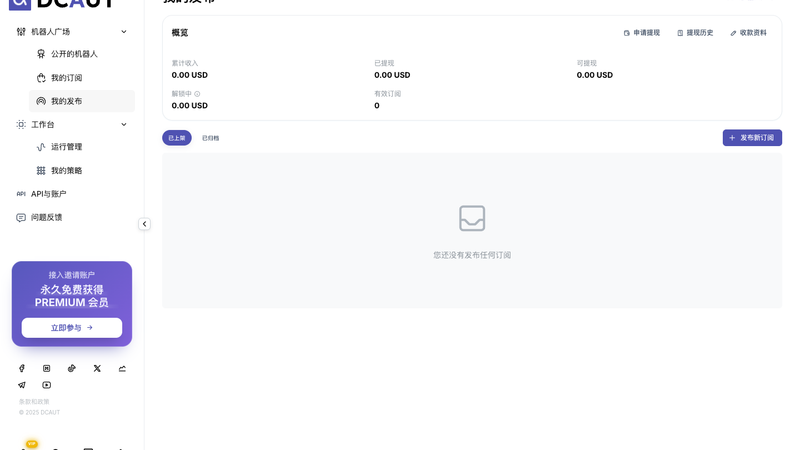The width and height of the screenshot is (800, 450).
Task: Collapse the 工作台 section chevron
Action: pyautogui.click(x=123, y=124)
